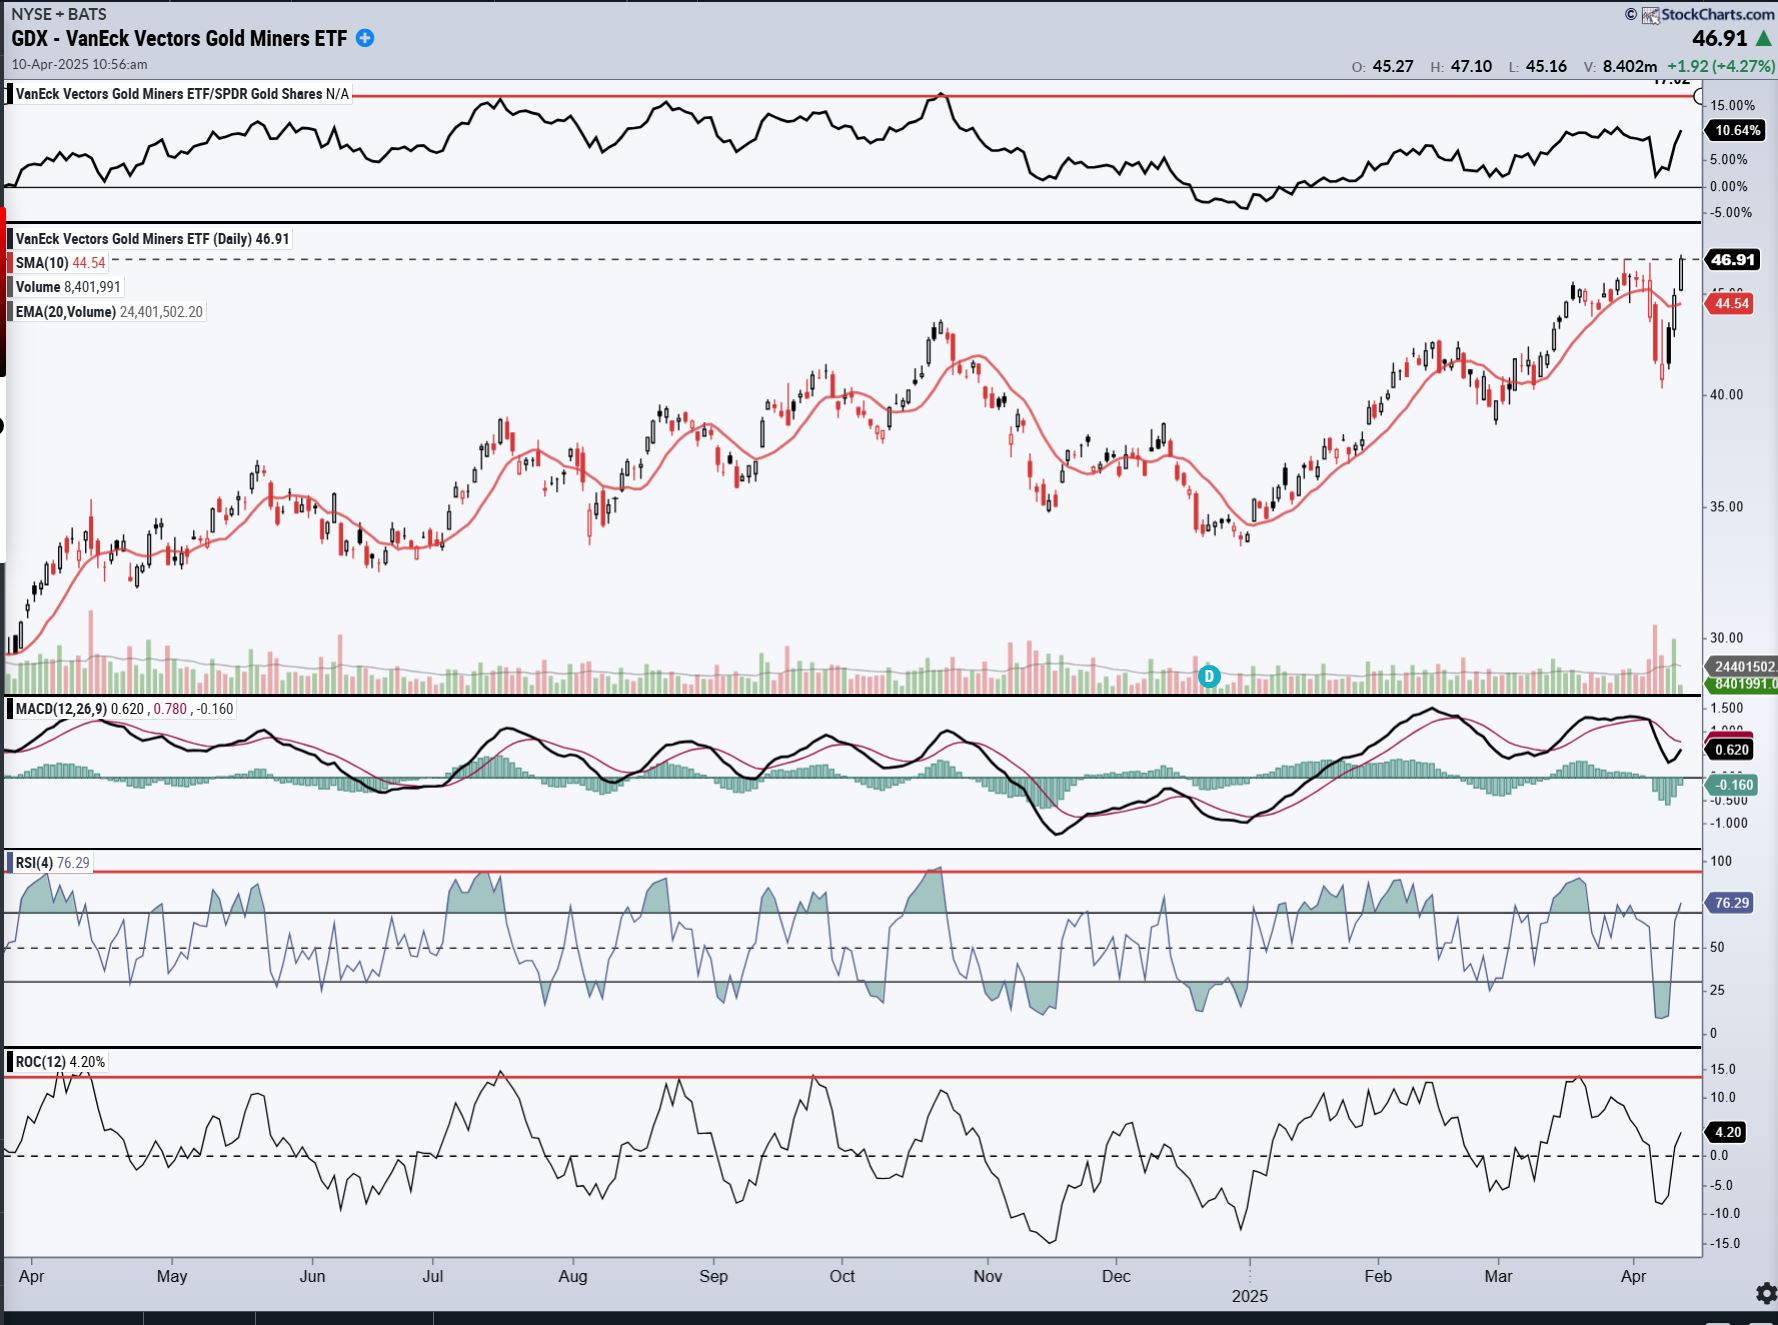
Task: Click the 4.20 ROC value tag
Action: [x=1727, y=1132]
